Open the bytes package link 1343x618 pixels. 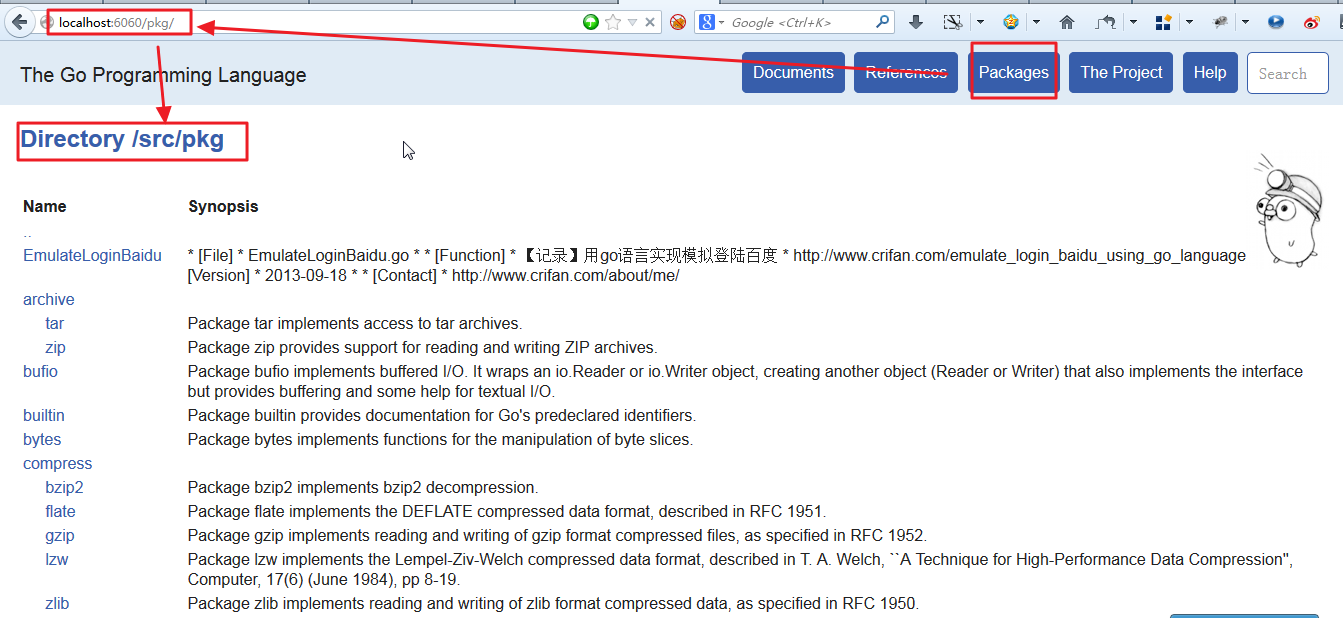(42, 439)
